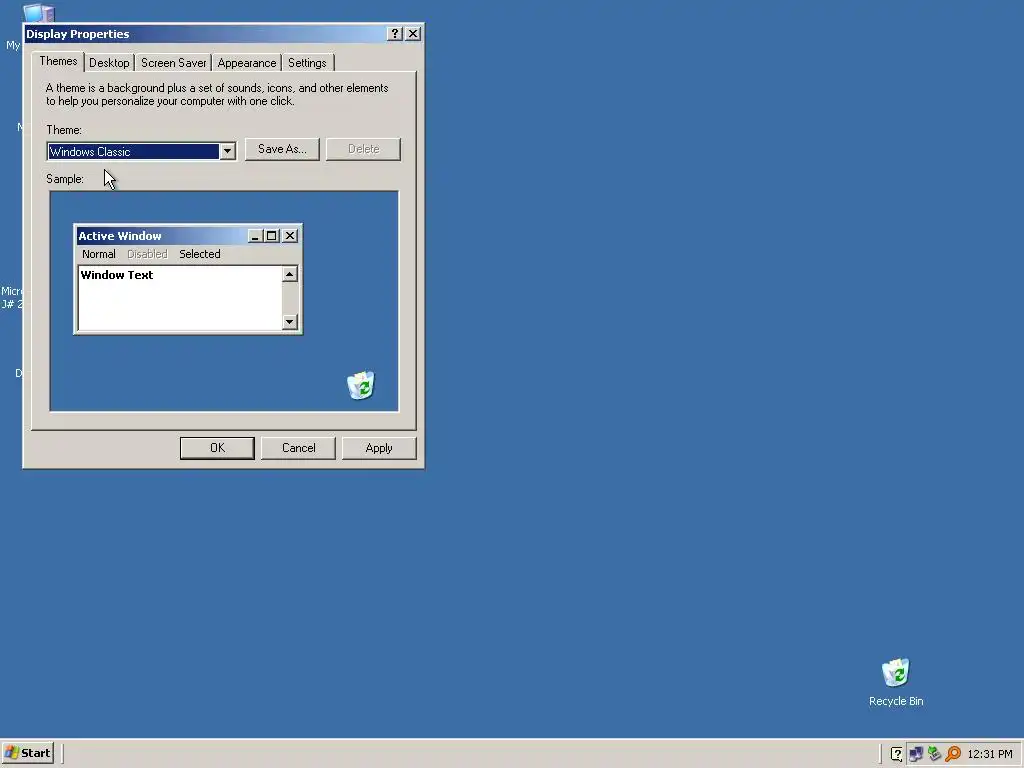
Task: Click the partially hidden My Computer icon
Action: [x=39, y=14]
